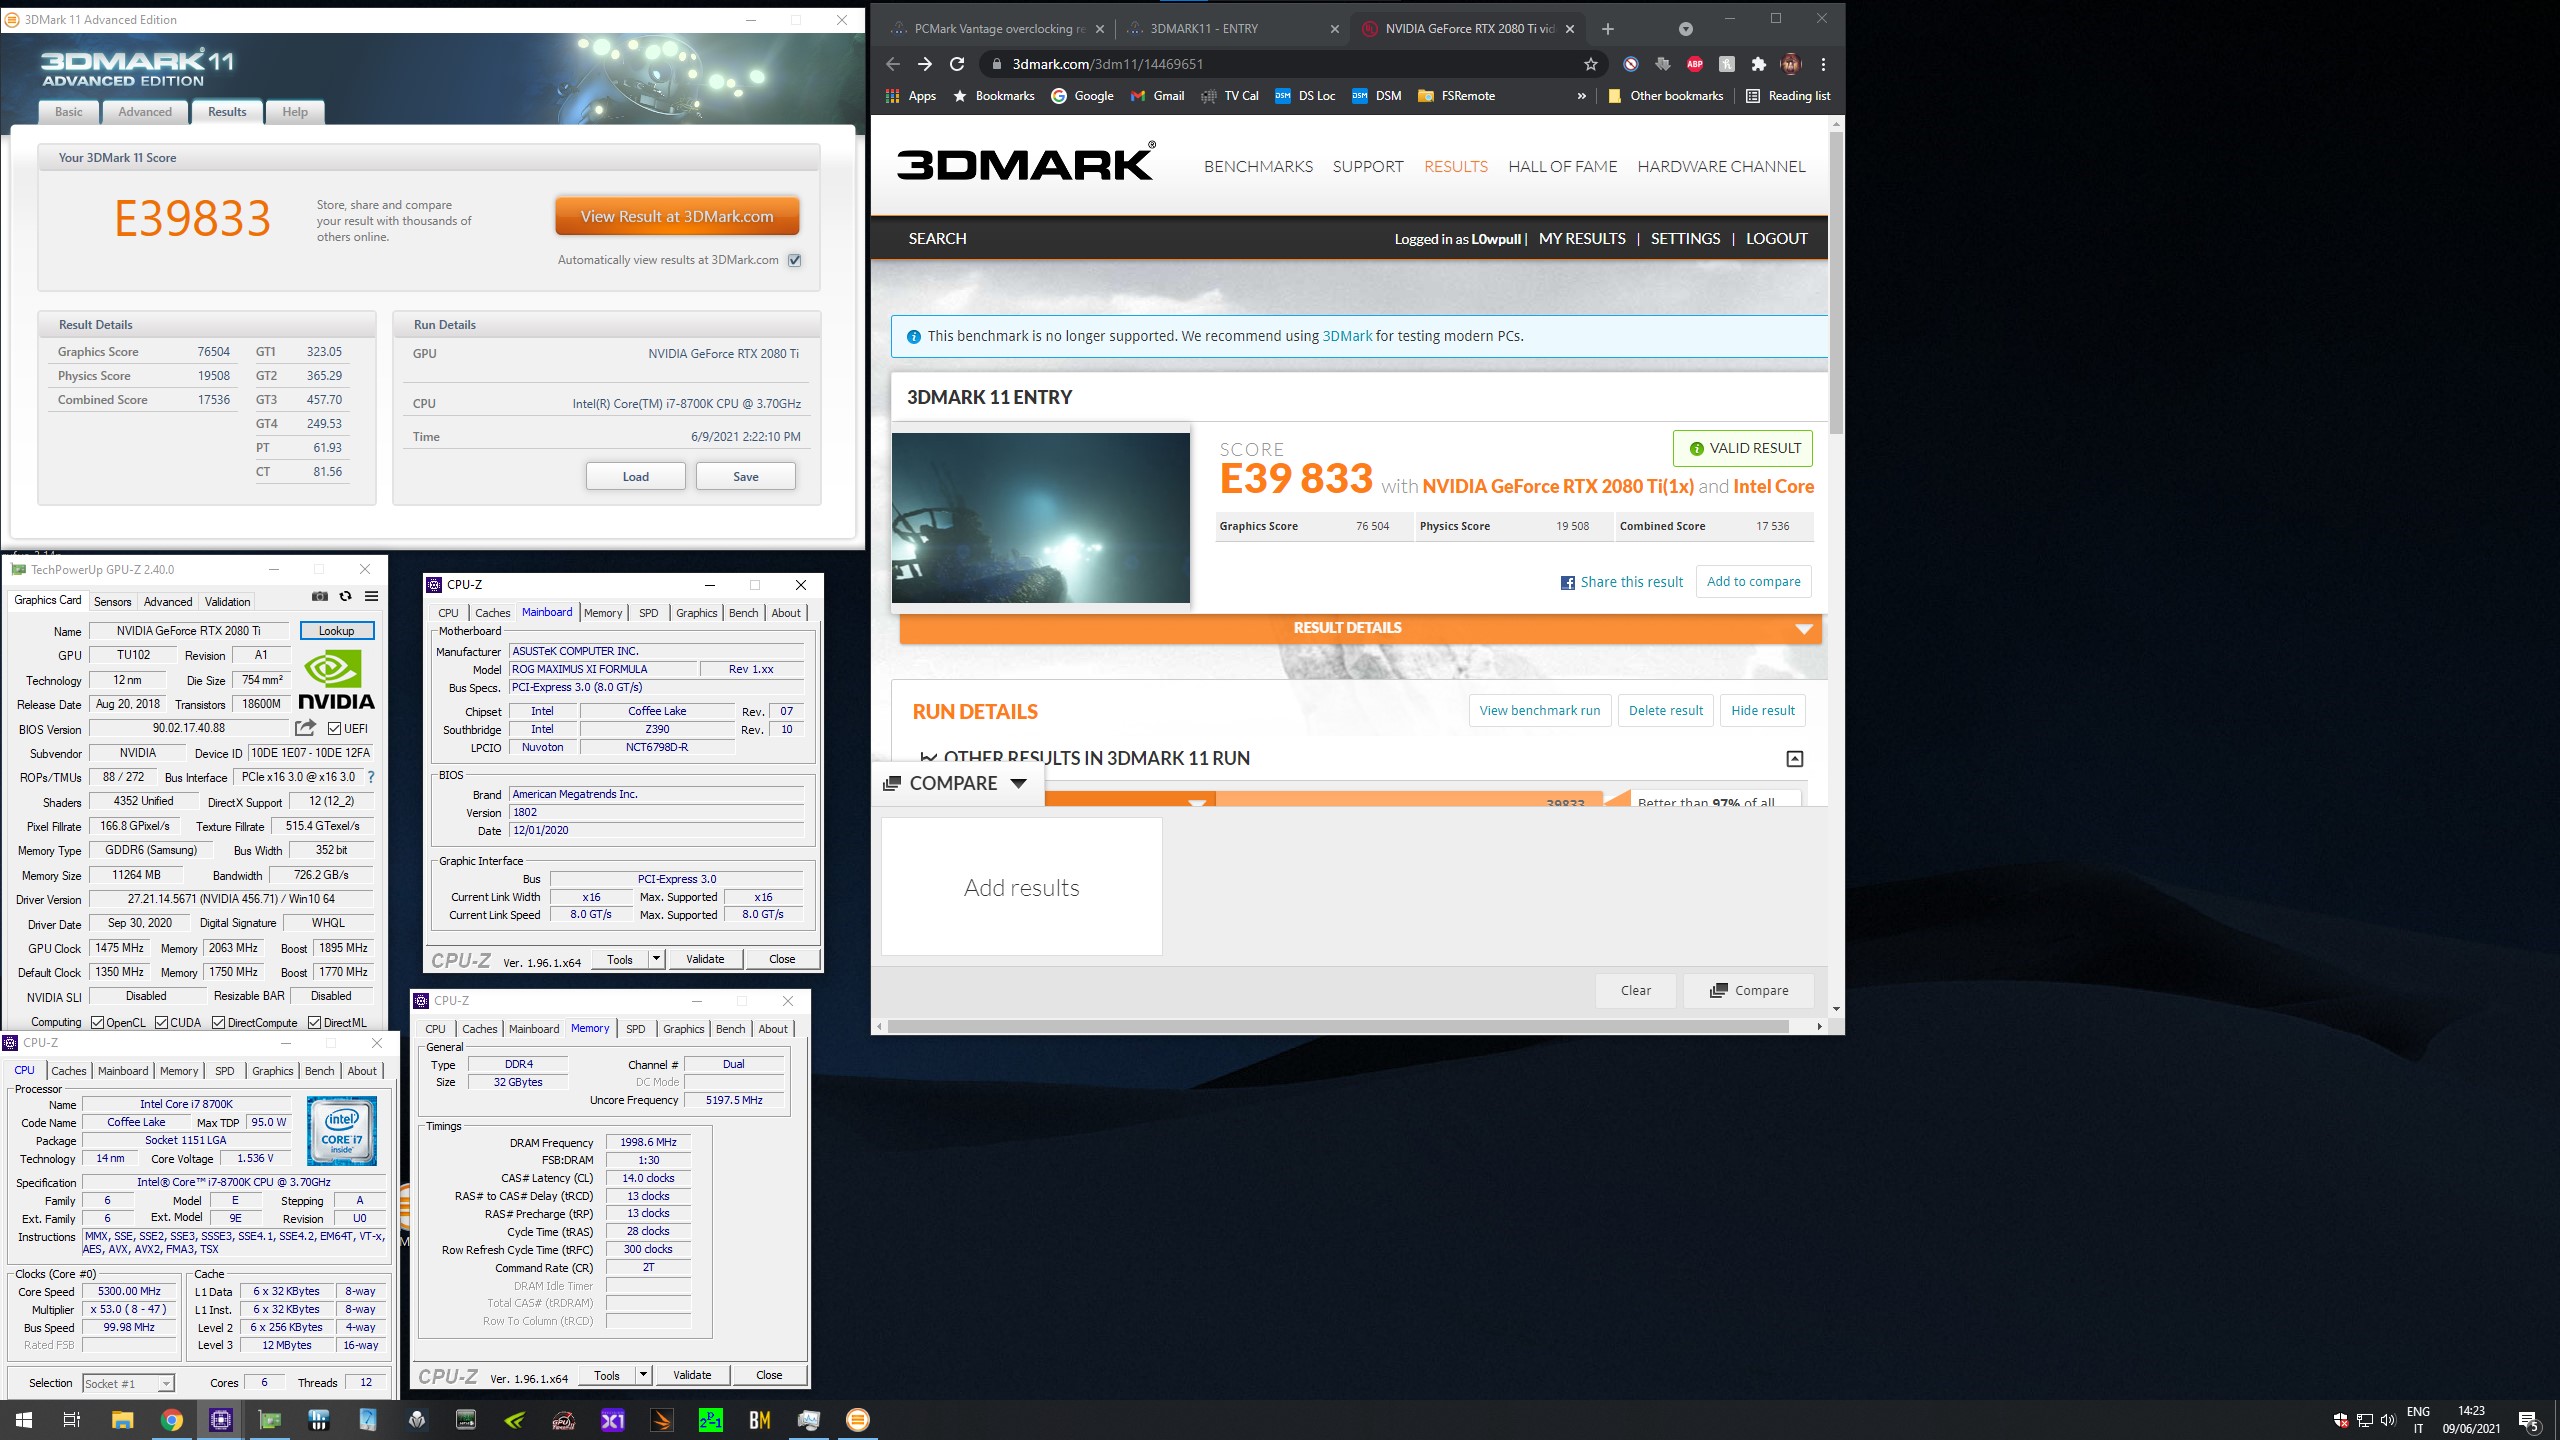The image size is (2560, 1440).
Task: Open the Chrome profile avatar
Action: point(1790,64)
